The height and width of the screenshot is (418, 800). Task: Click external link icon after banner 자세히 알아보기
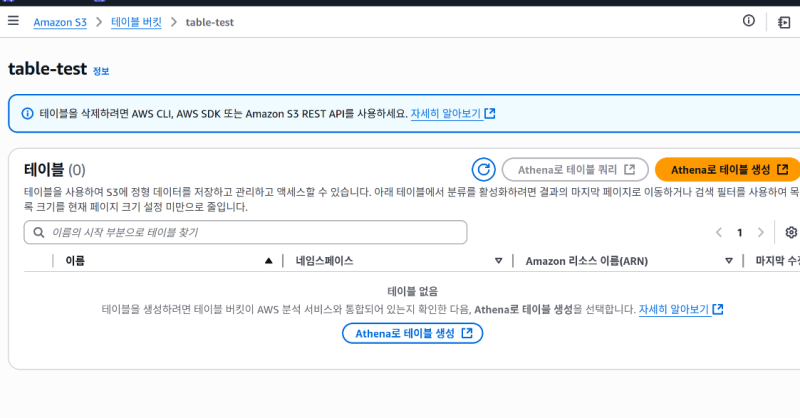[490, 113]
